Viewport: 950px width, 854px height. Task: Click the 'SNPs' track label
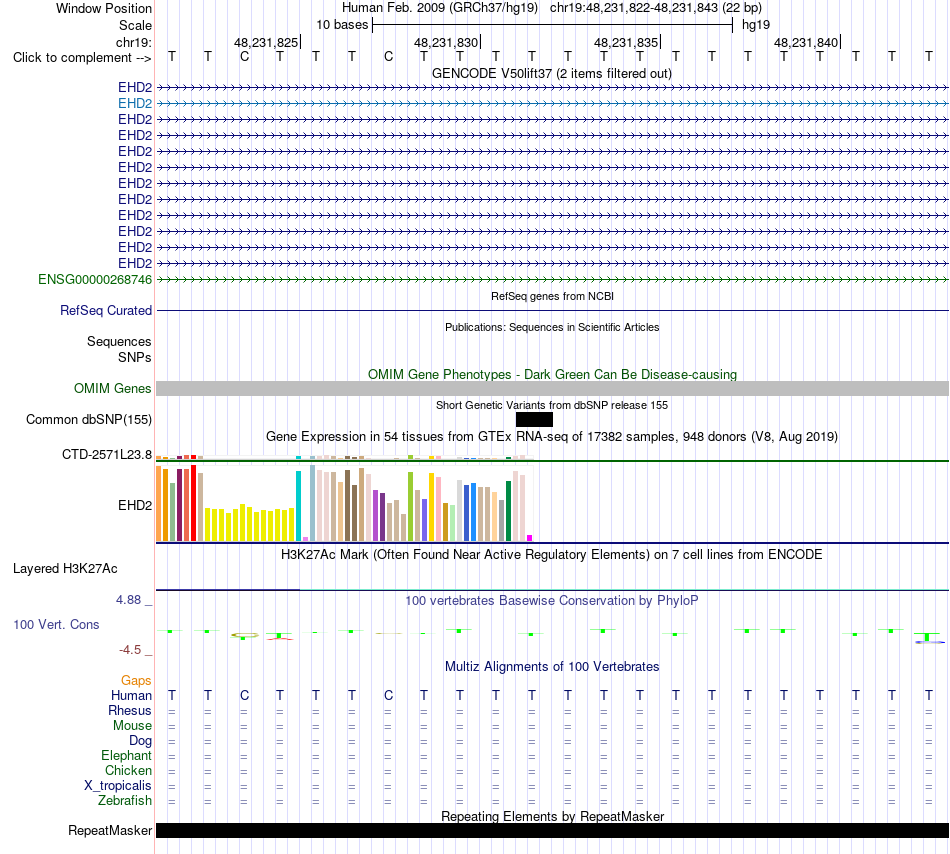135,357
